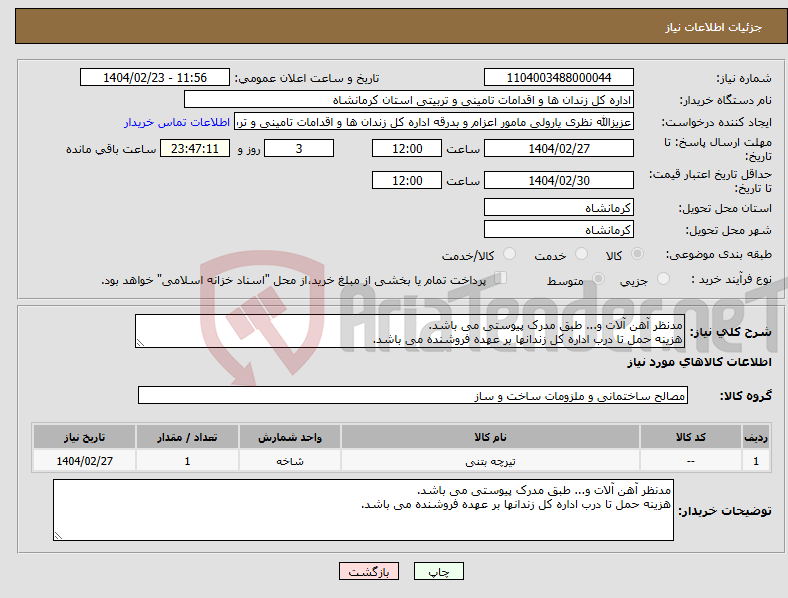This screenshot has height=598, width=788.
Task: Click the remaining time 23:47:11 field
Action: [x=195, y=149]
